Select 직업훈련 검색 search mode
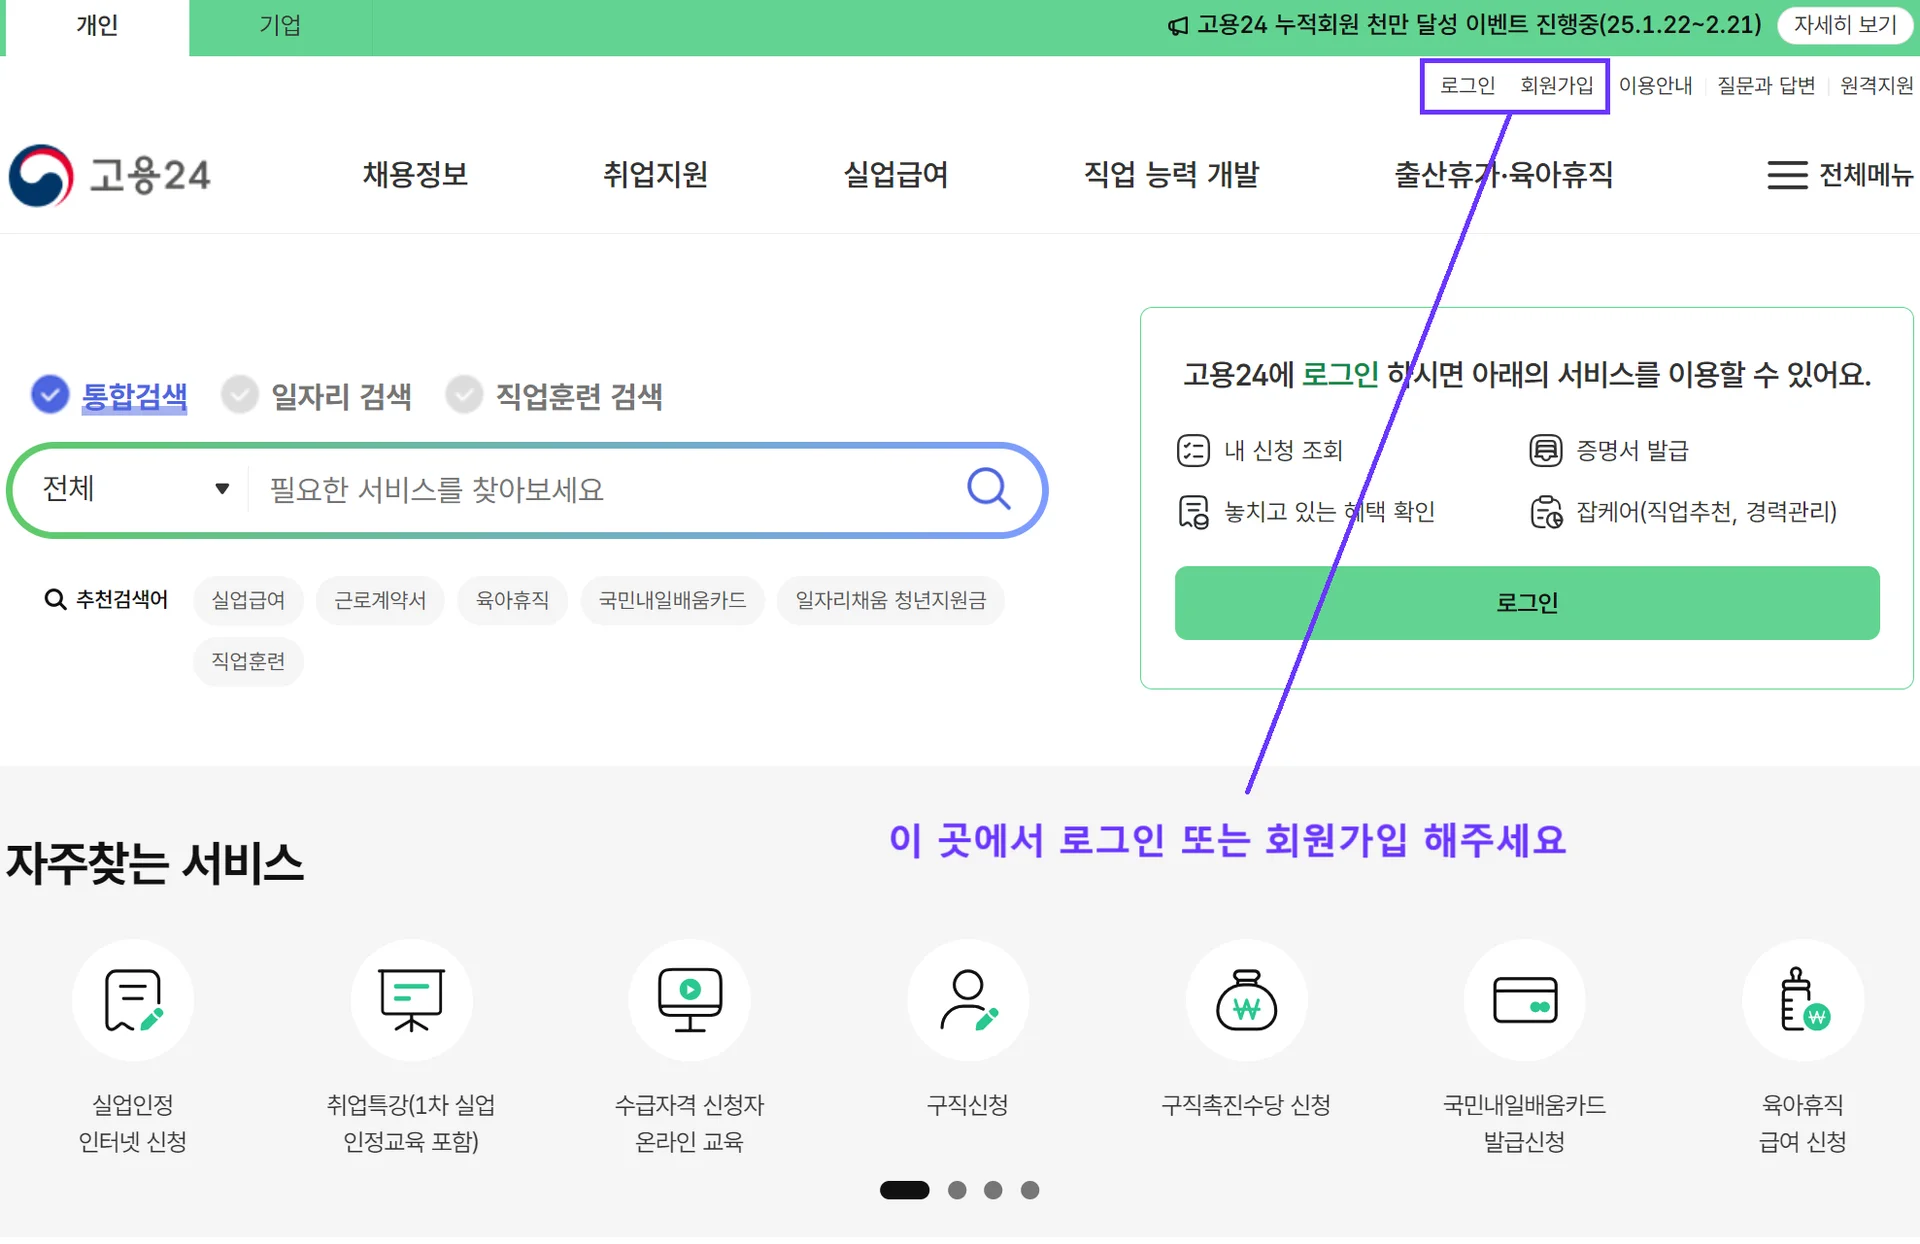 [464, 394]
